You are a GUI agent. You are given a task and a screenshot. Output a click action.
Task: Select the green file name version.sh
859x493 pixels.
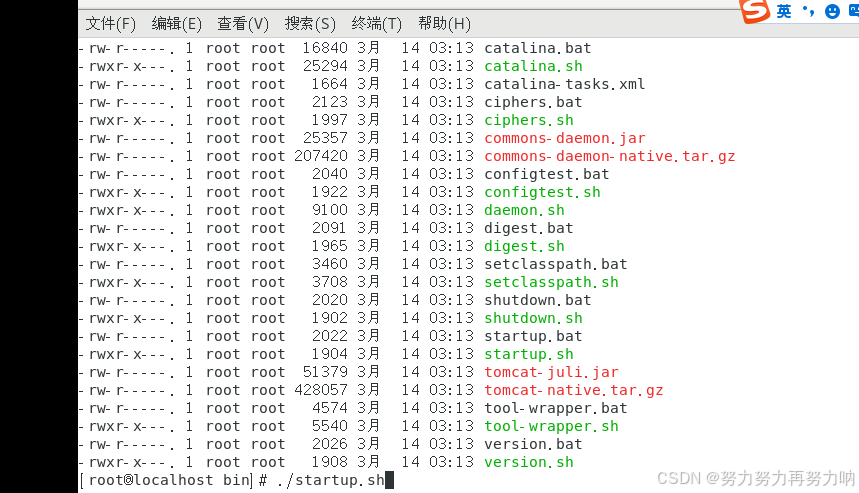tap(529, 462)
